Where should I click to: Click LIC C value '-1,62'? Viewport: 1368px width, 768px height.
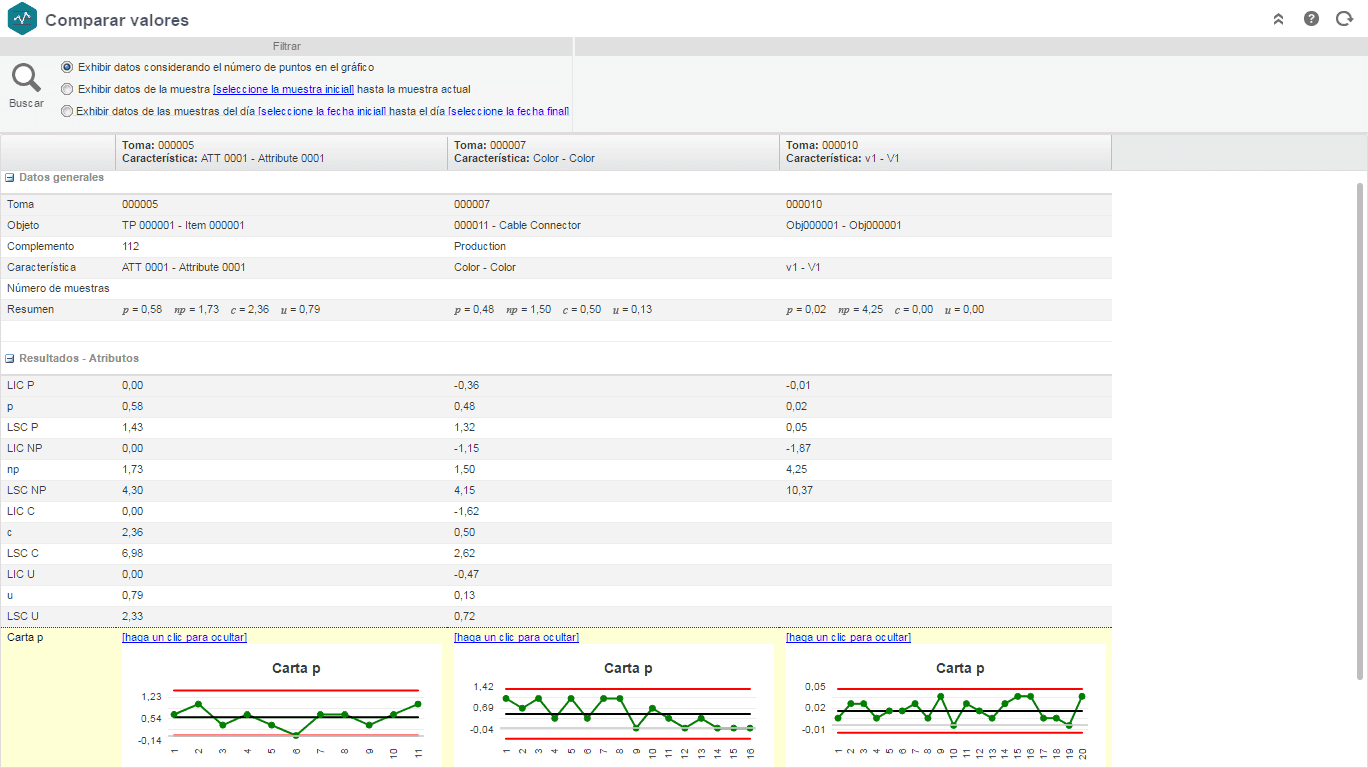466,511
